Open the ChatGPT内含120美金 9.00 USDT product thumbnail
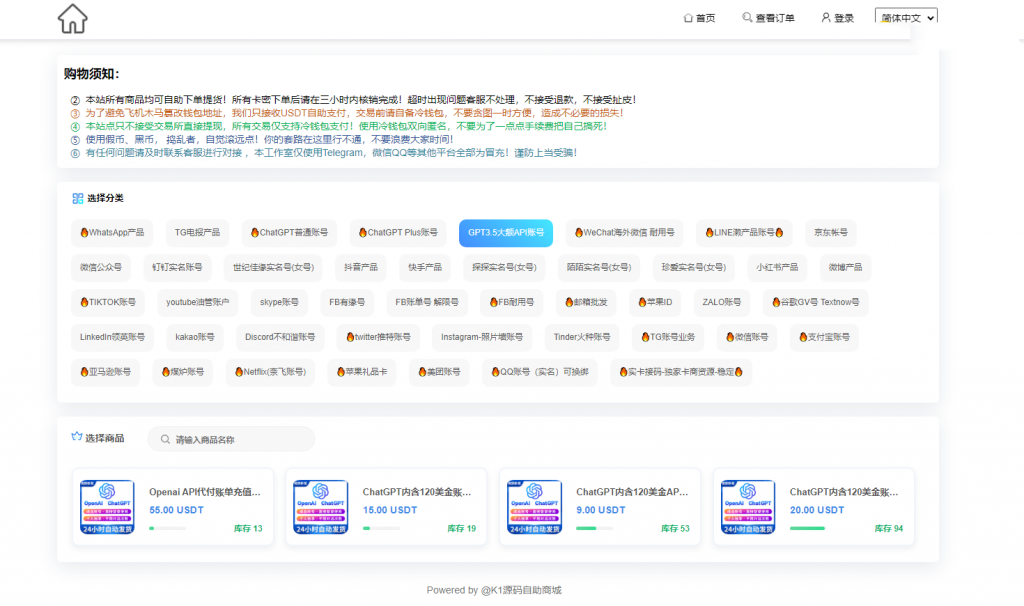Image resolution: width=1024 pixels, height=606 pixels. (x=534, y=505)
